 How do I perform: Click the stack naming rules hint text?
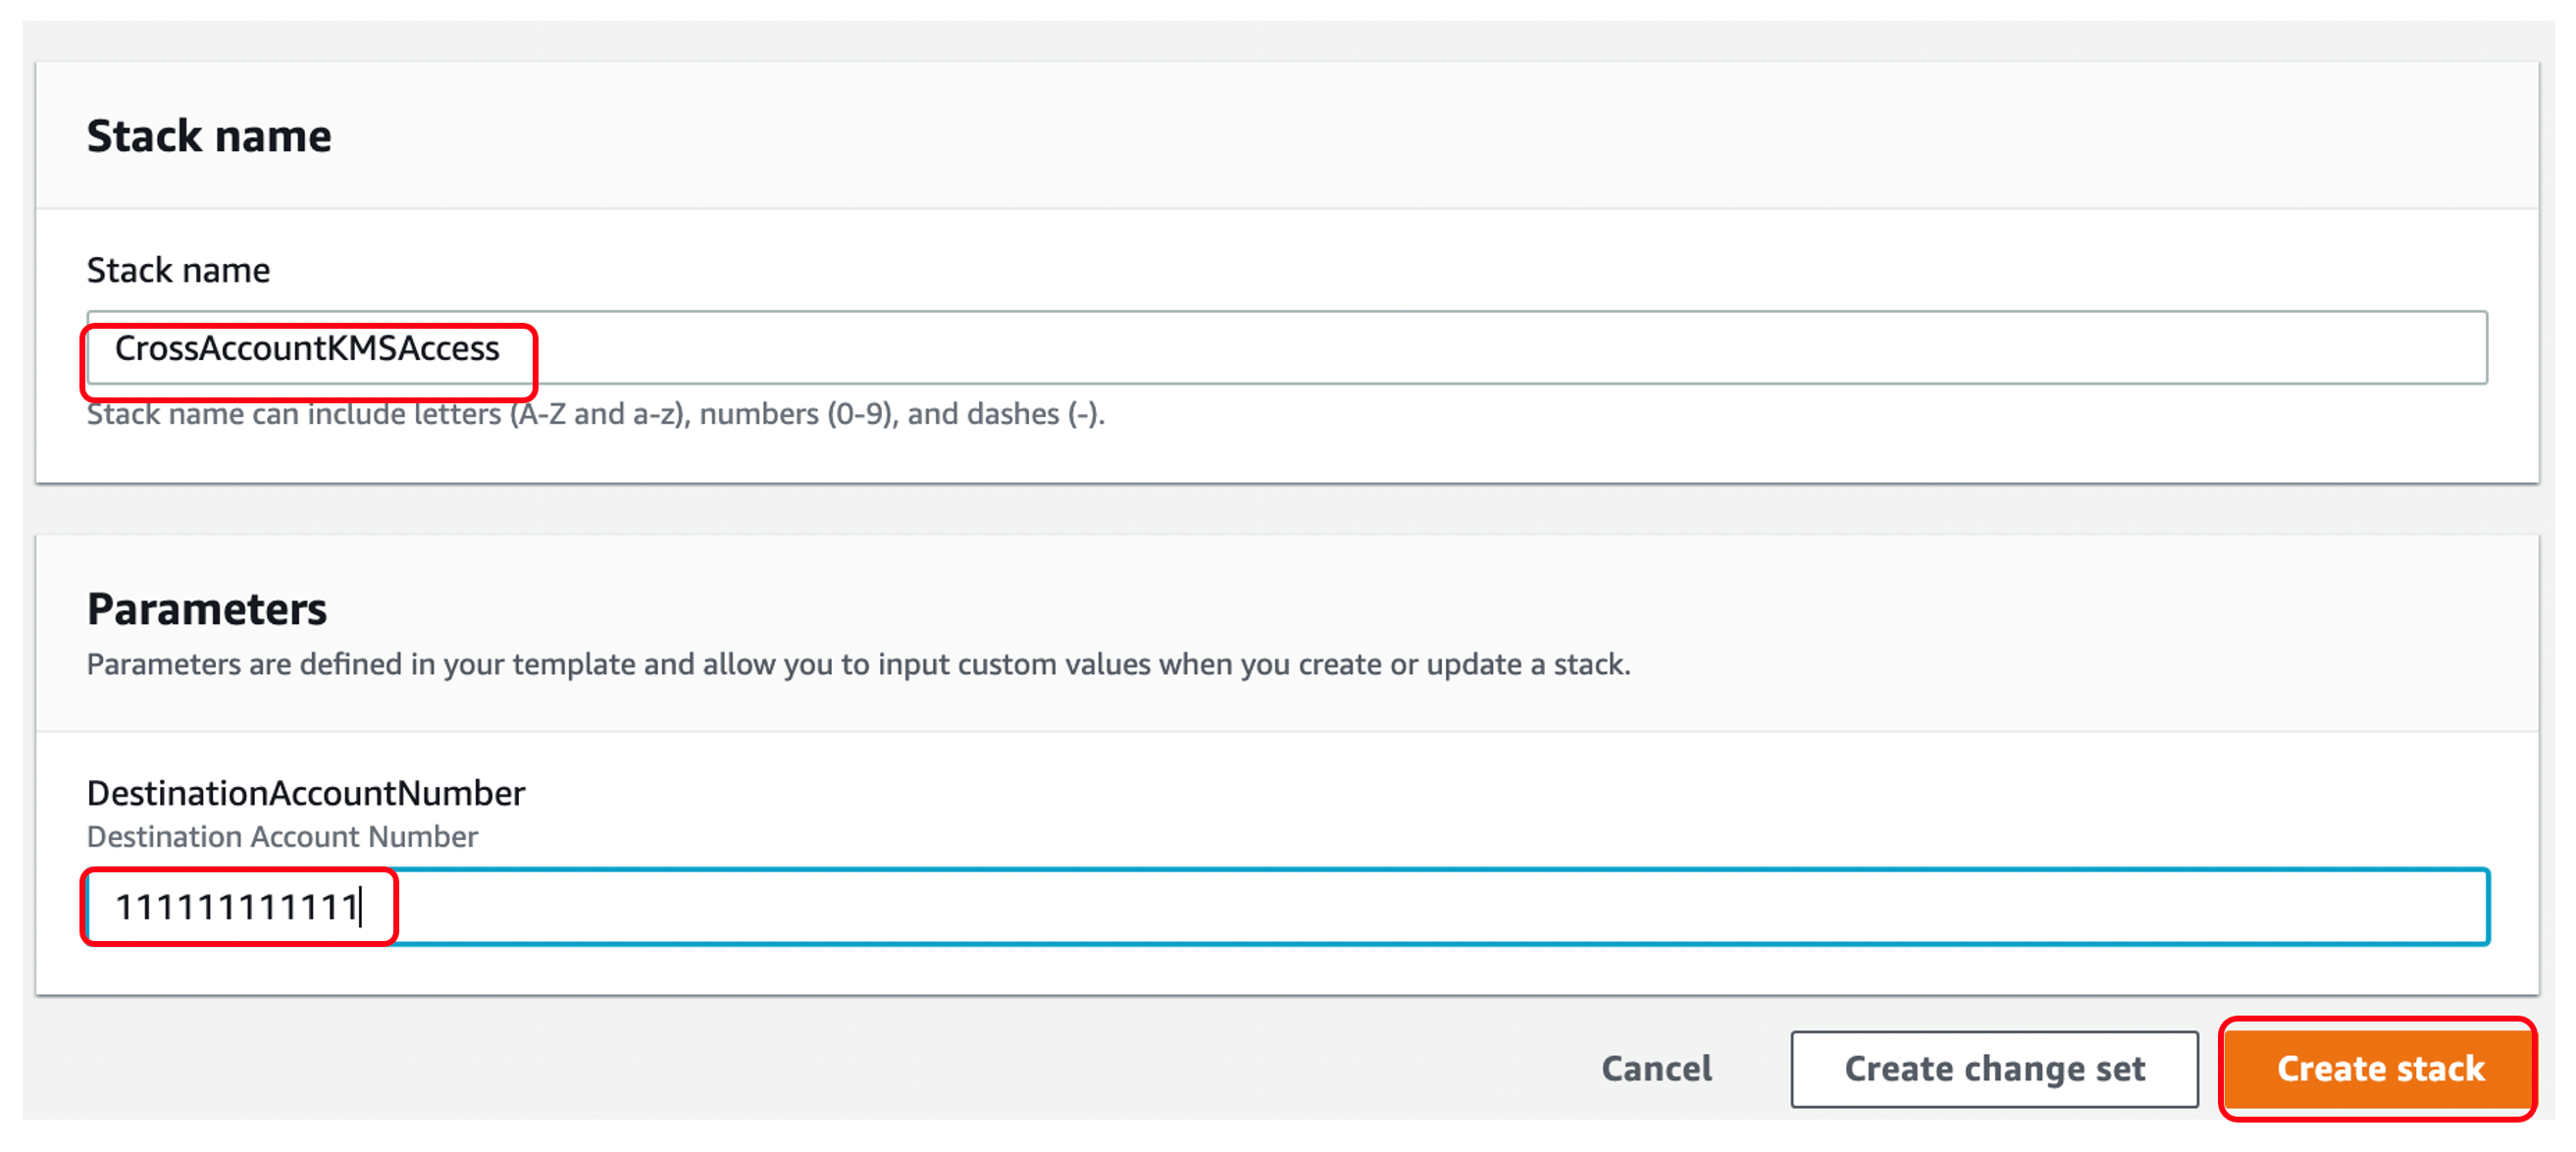pos(596,413)
